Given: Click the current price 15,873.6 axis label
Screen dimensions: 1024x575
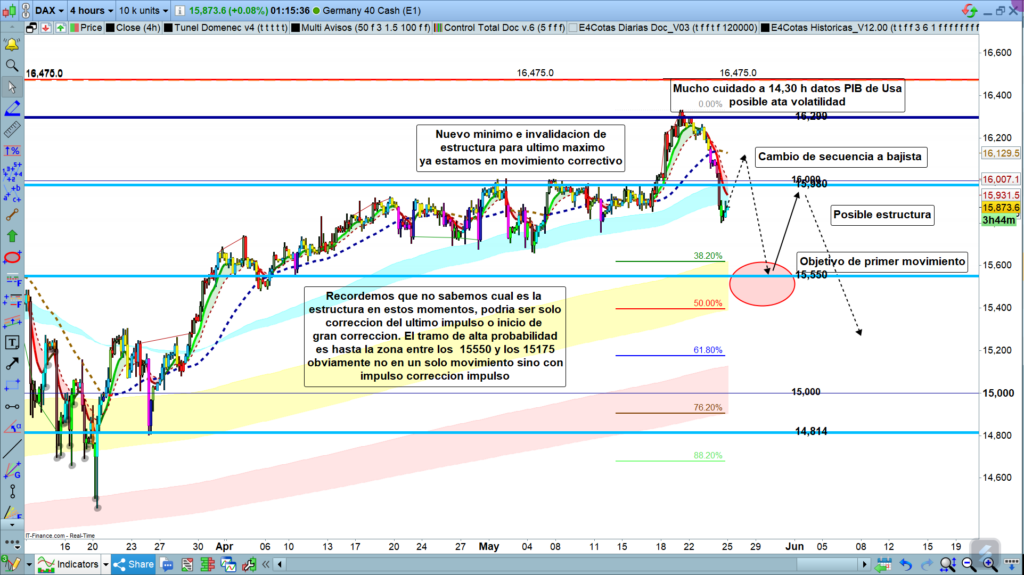Looking at the screenshot, I should [x=1000, y=207].
